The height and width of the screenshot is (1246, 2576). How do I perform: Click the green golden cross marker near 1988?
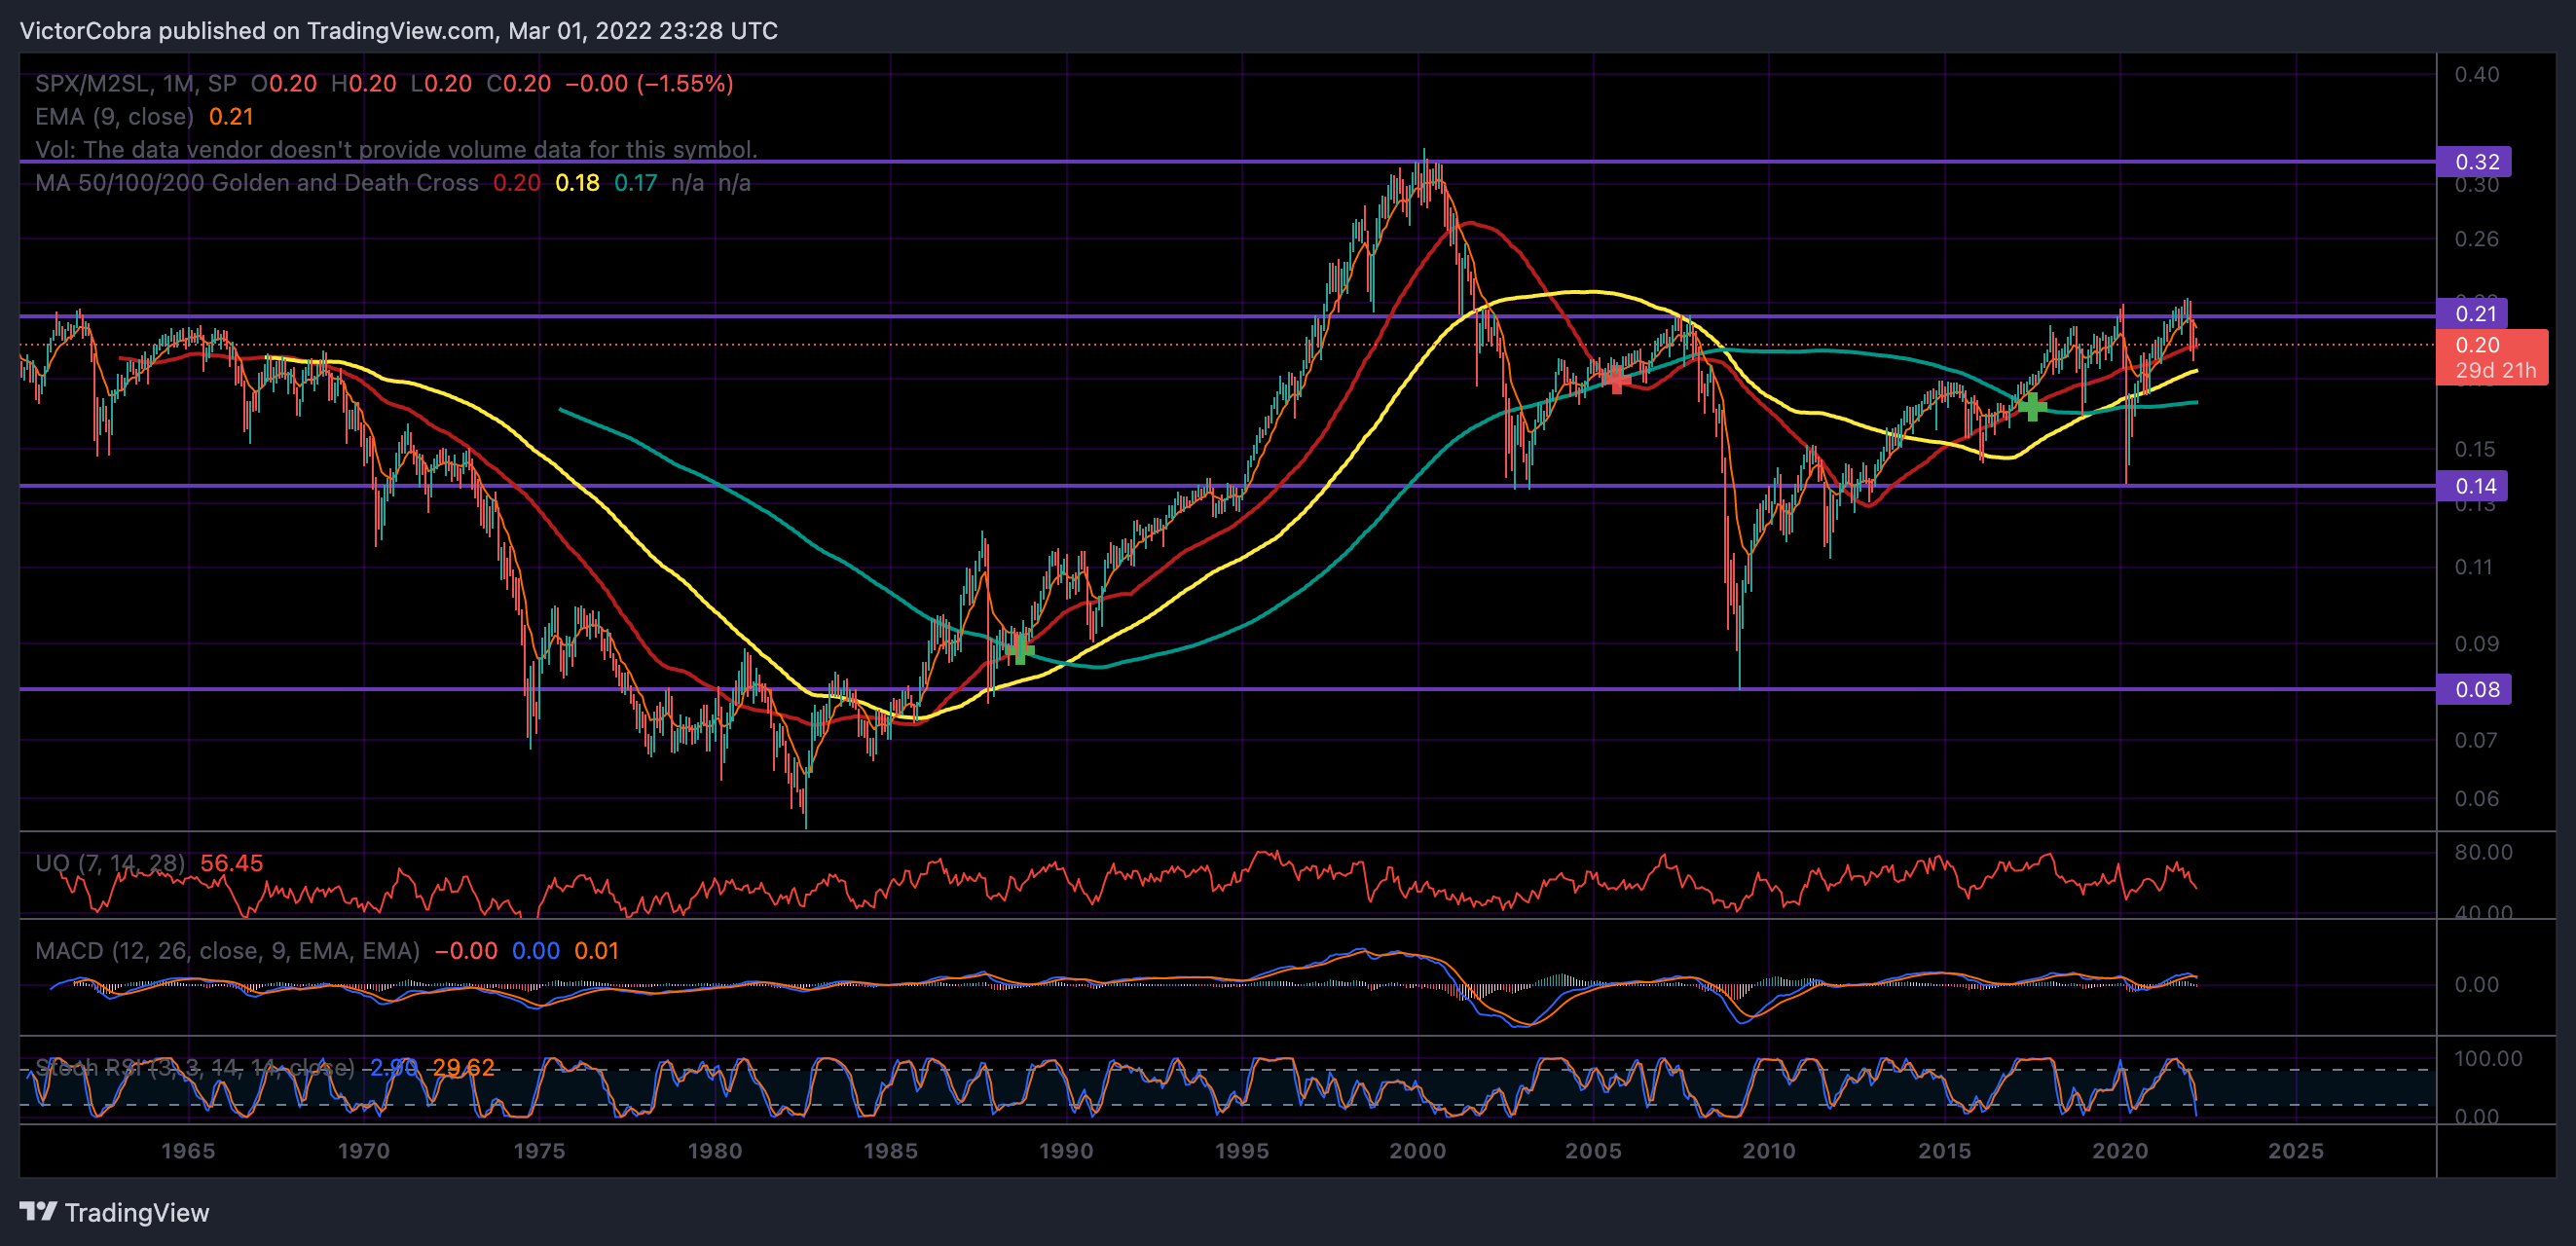[x=1019, y=652]
